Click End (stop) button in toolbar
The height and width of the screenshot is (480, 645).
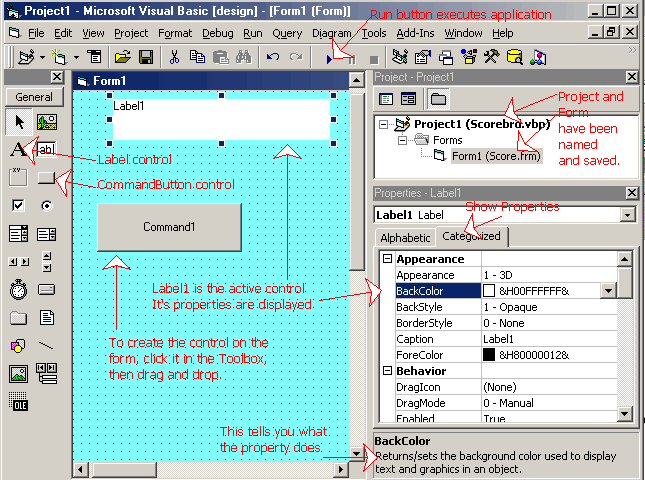click(374, 60)
